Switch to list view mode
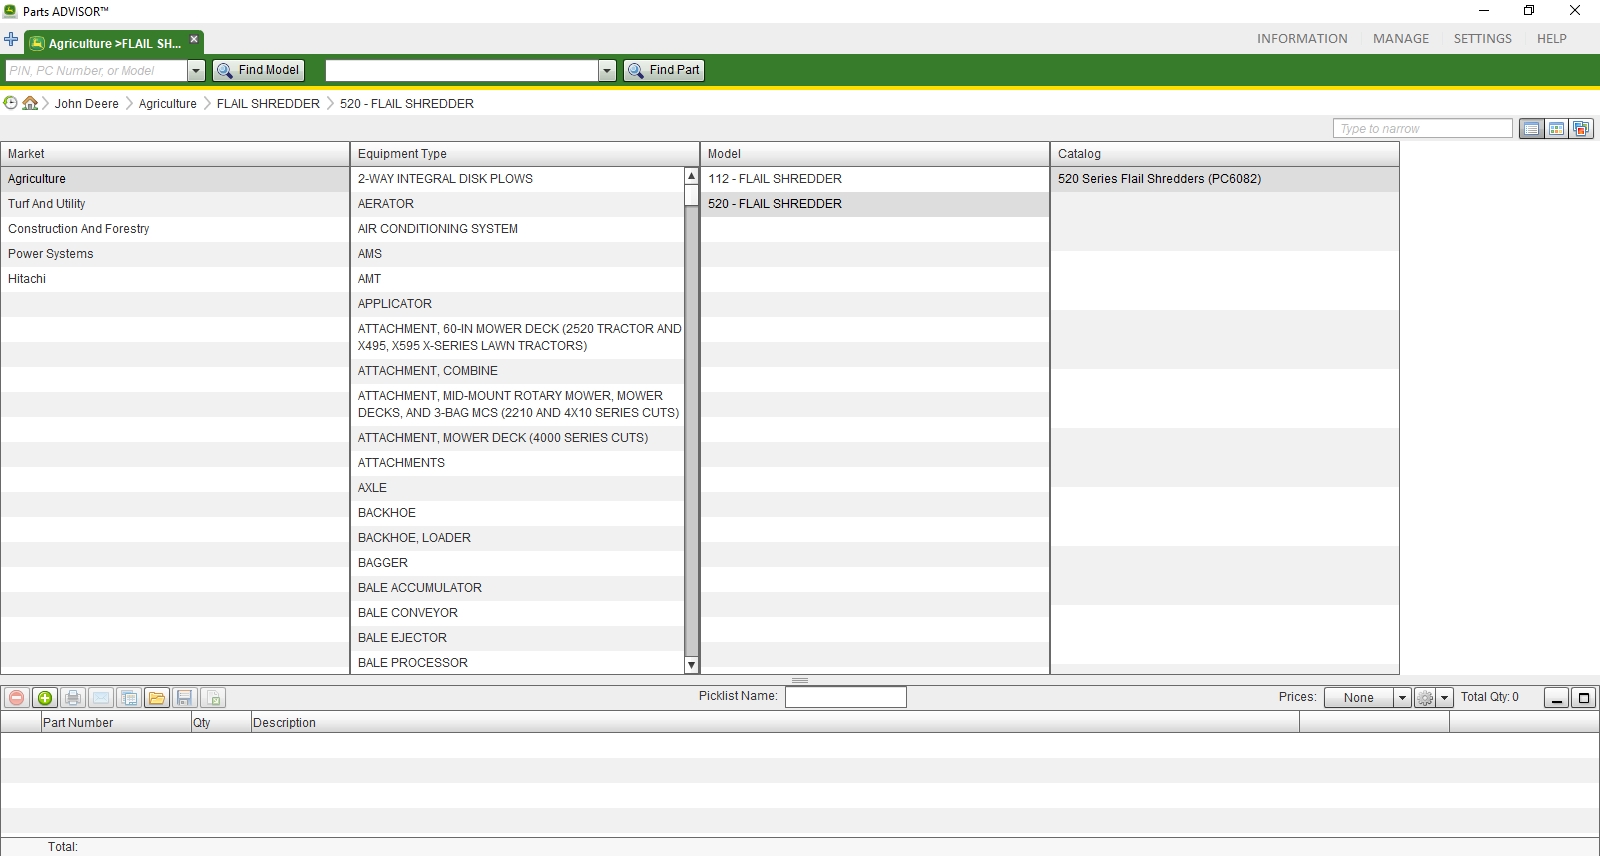 coord(1531,128)
